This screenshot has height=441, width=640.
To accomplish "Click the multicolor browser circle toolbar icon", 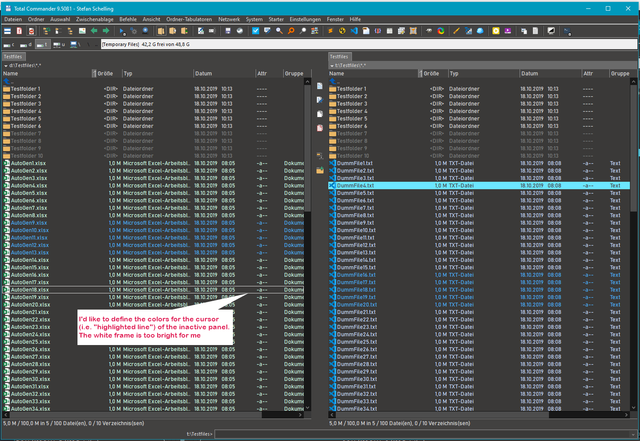I will tap(441, 31).
